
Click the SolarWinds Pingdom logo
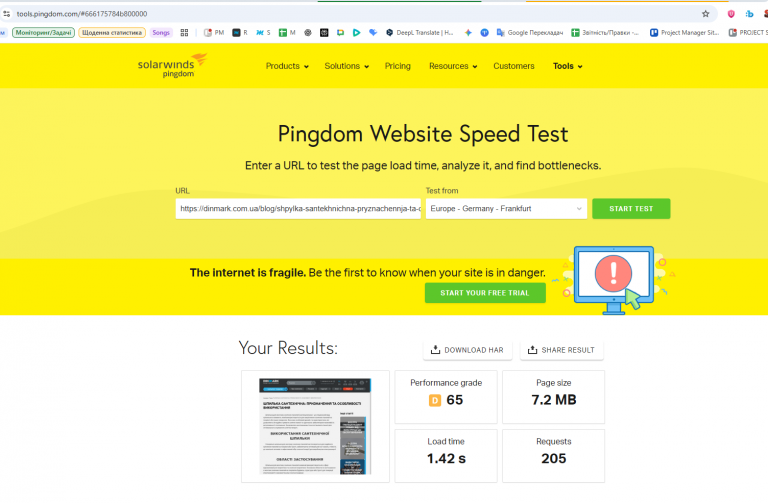tap(172, 66)
